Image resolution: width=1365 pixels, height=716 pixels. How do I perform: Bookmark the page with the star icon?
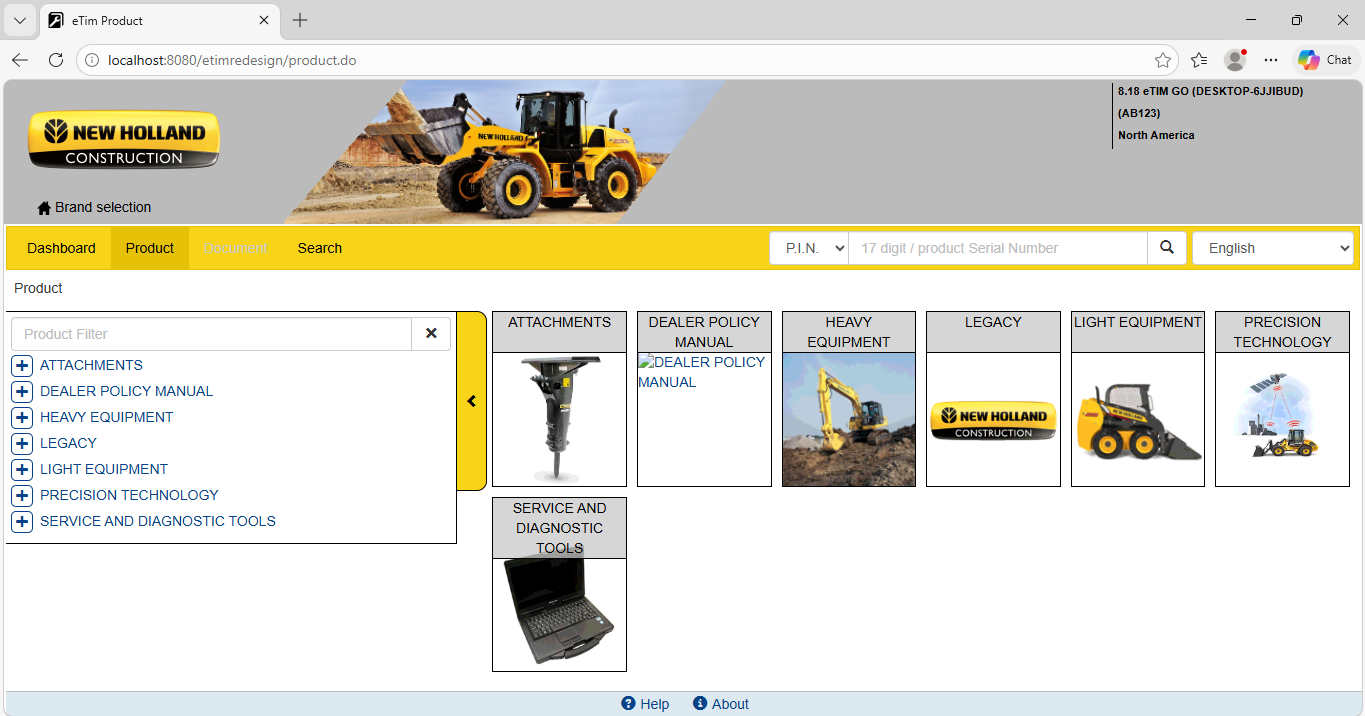[x=1163, y=60]
